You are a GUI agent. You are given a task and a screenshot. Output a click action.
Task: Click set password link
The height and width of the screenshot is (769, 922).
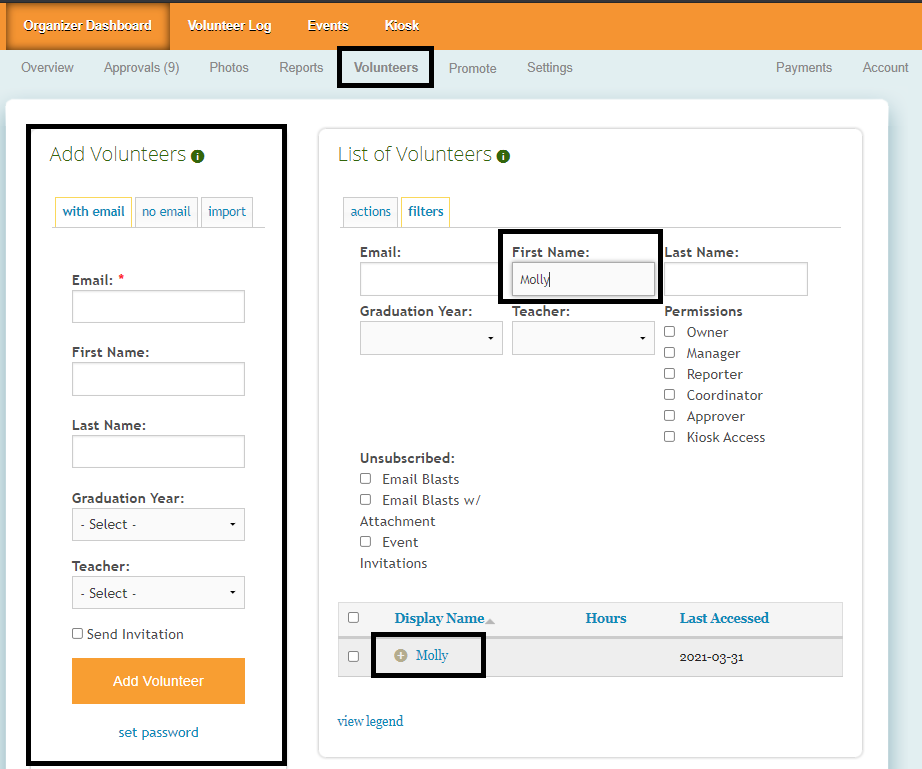[x=158, y=733]
